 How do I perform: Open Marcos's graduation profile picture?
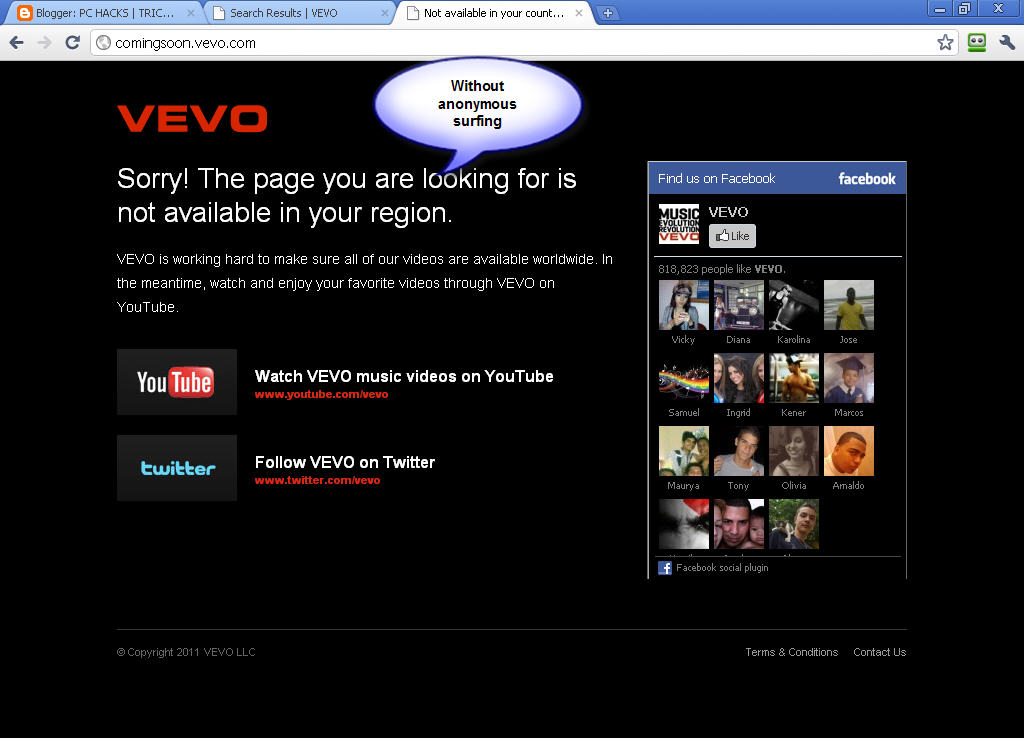click(x=848, y=378)
